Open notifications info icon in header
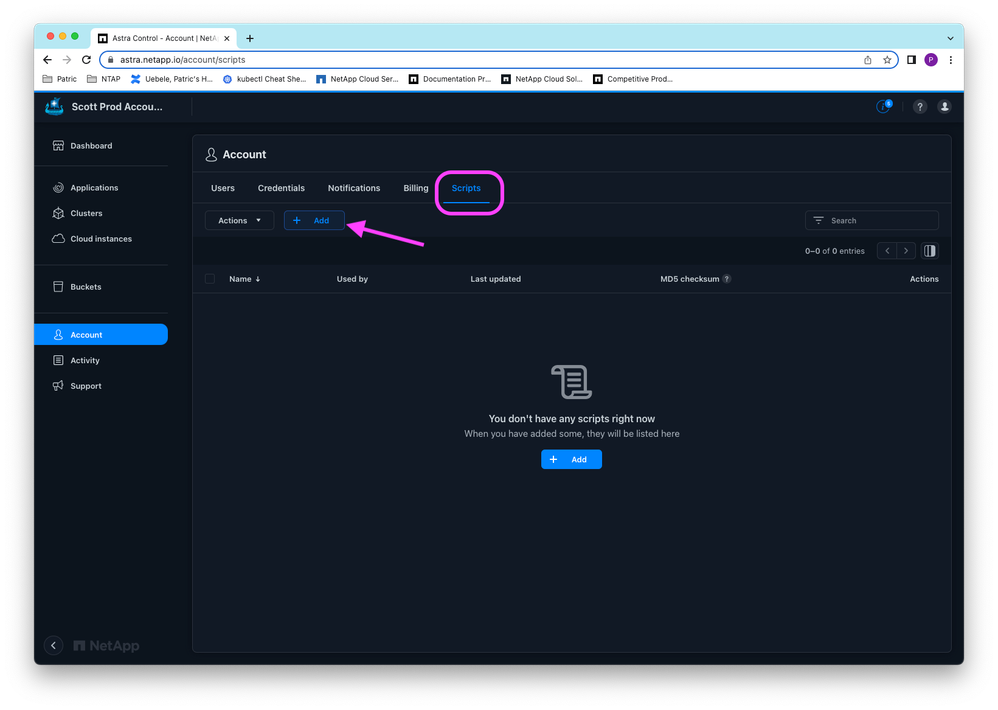Screen dimensions: 998x710 (x=883, y=106)
